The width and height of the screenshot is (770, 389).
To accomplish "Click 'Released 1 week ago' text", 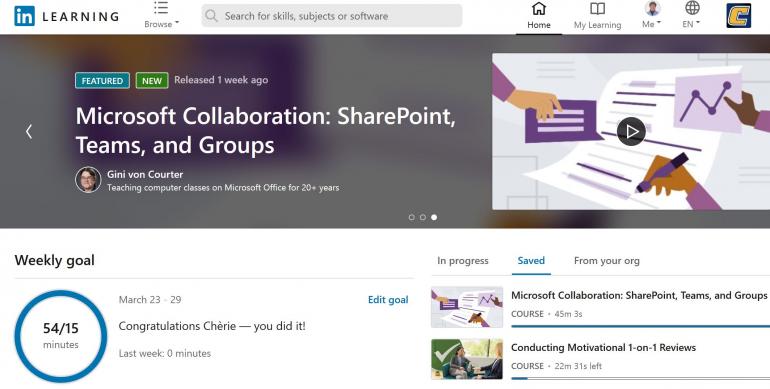I will pos(221,80).
